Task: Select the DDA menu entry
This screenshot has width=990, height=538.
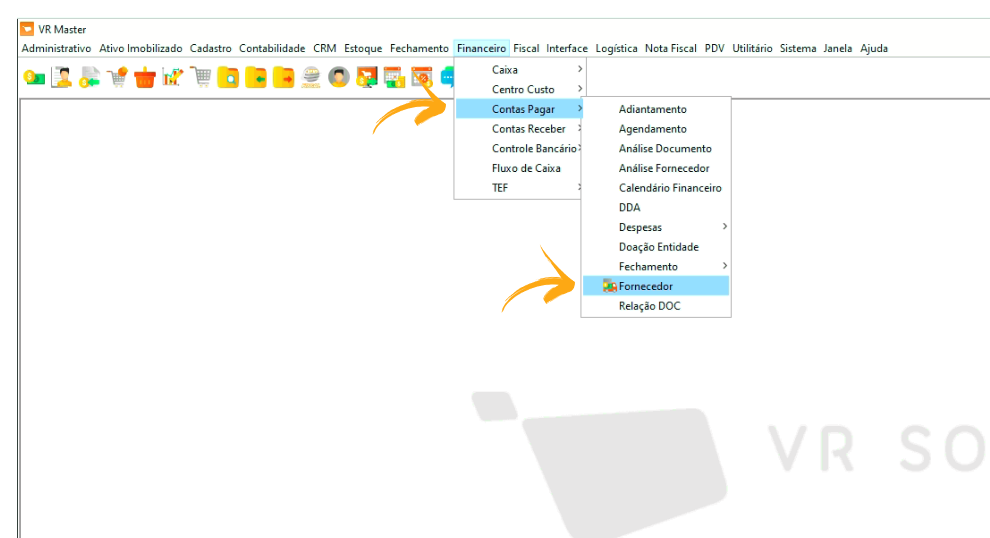Action: [x=630, y=208]
